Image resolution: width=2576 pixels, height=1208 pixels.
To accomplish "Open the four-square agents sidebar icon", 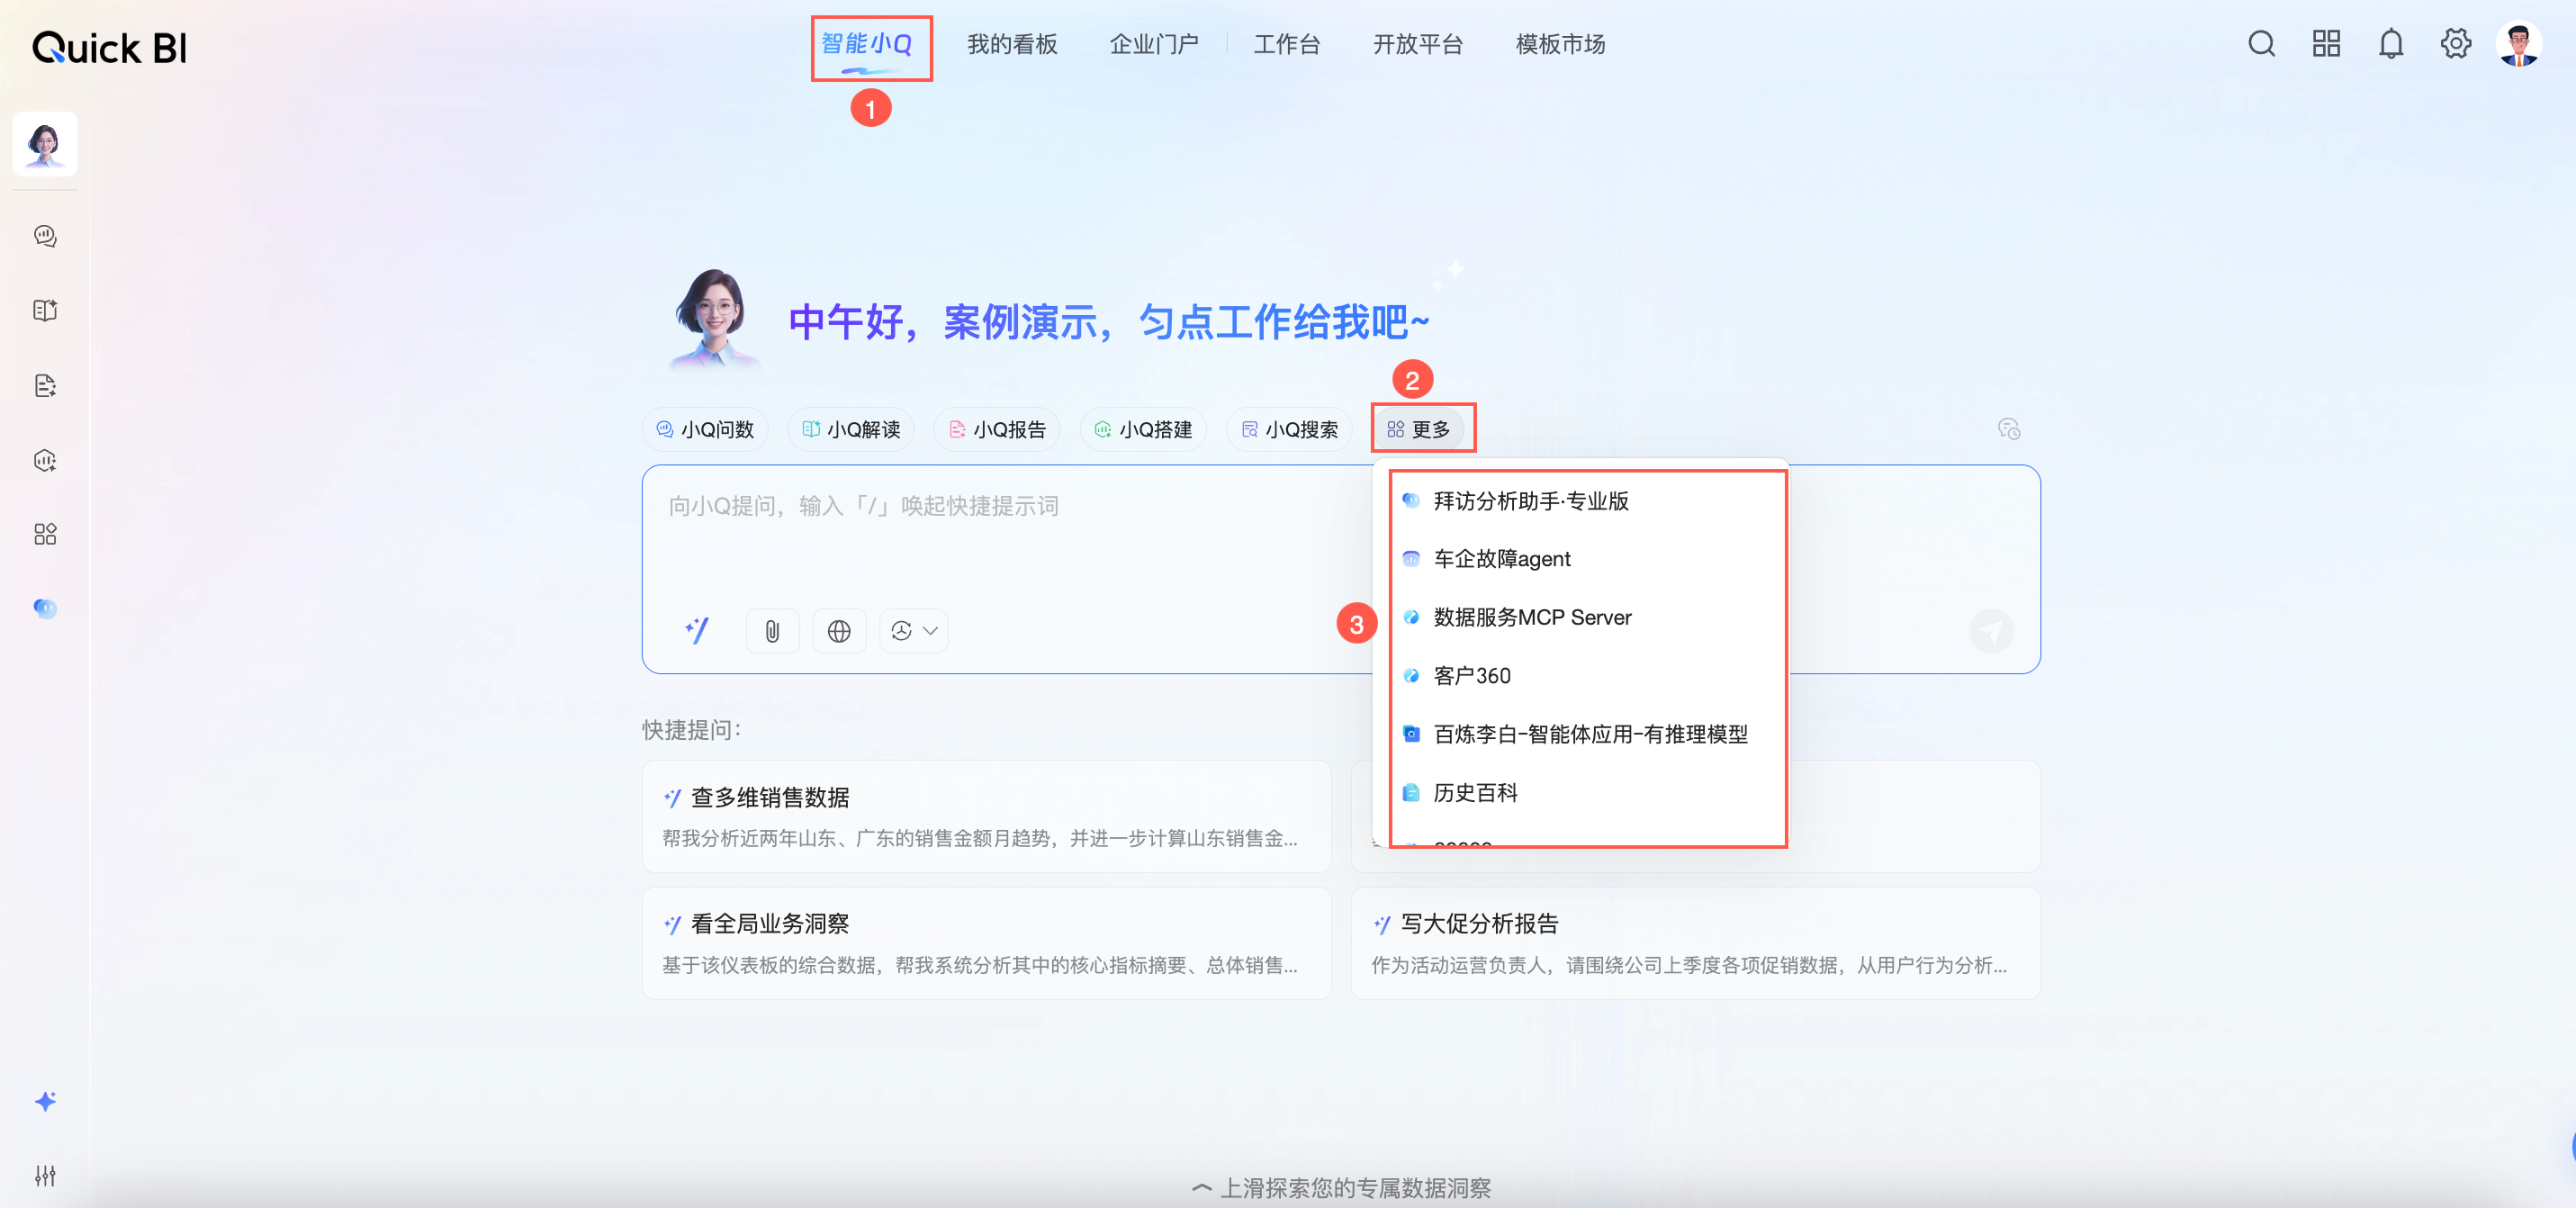I will coord(45,534).
